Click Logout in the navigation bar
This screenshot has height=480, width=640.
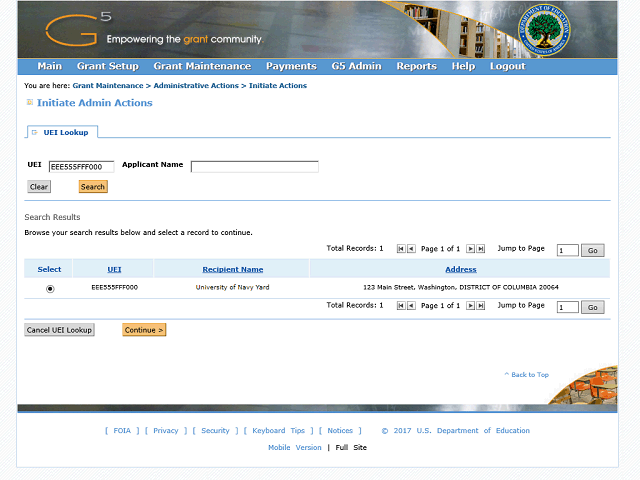[x=507, y=66]
